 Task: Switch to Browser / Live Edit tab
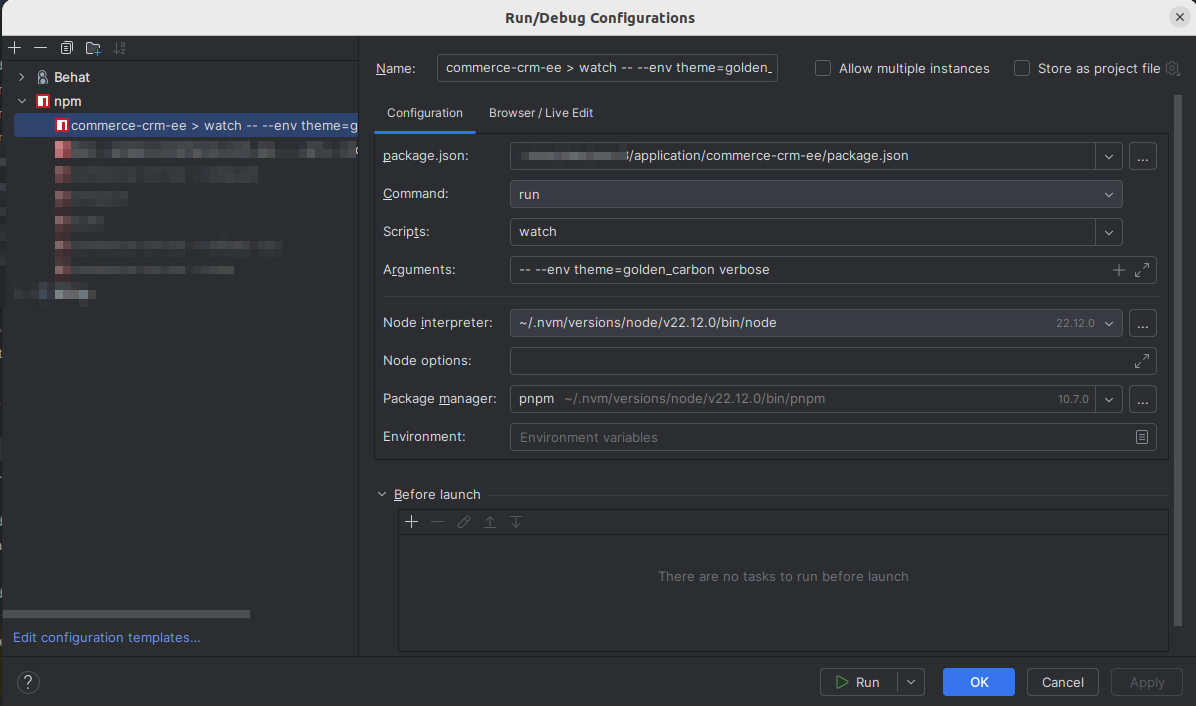(x=541, y=113)
